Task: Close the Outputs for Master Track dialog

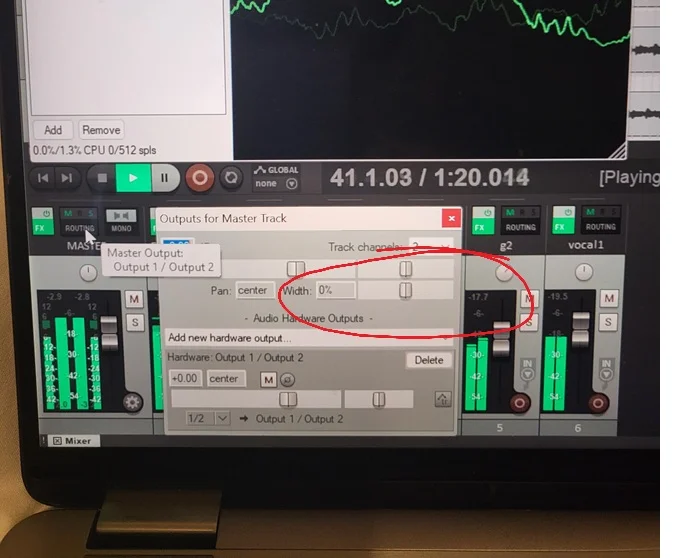Action: pos(452,218)
